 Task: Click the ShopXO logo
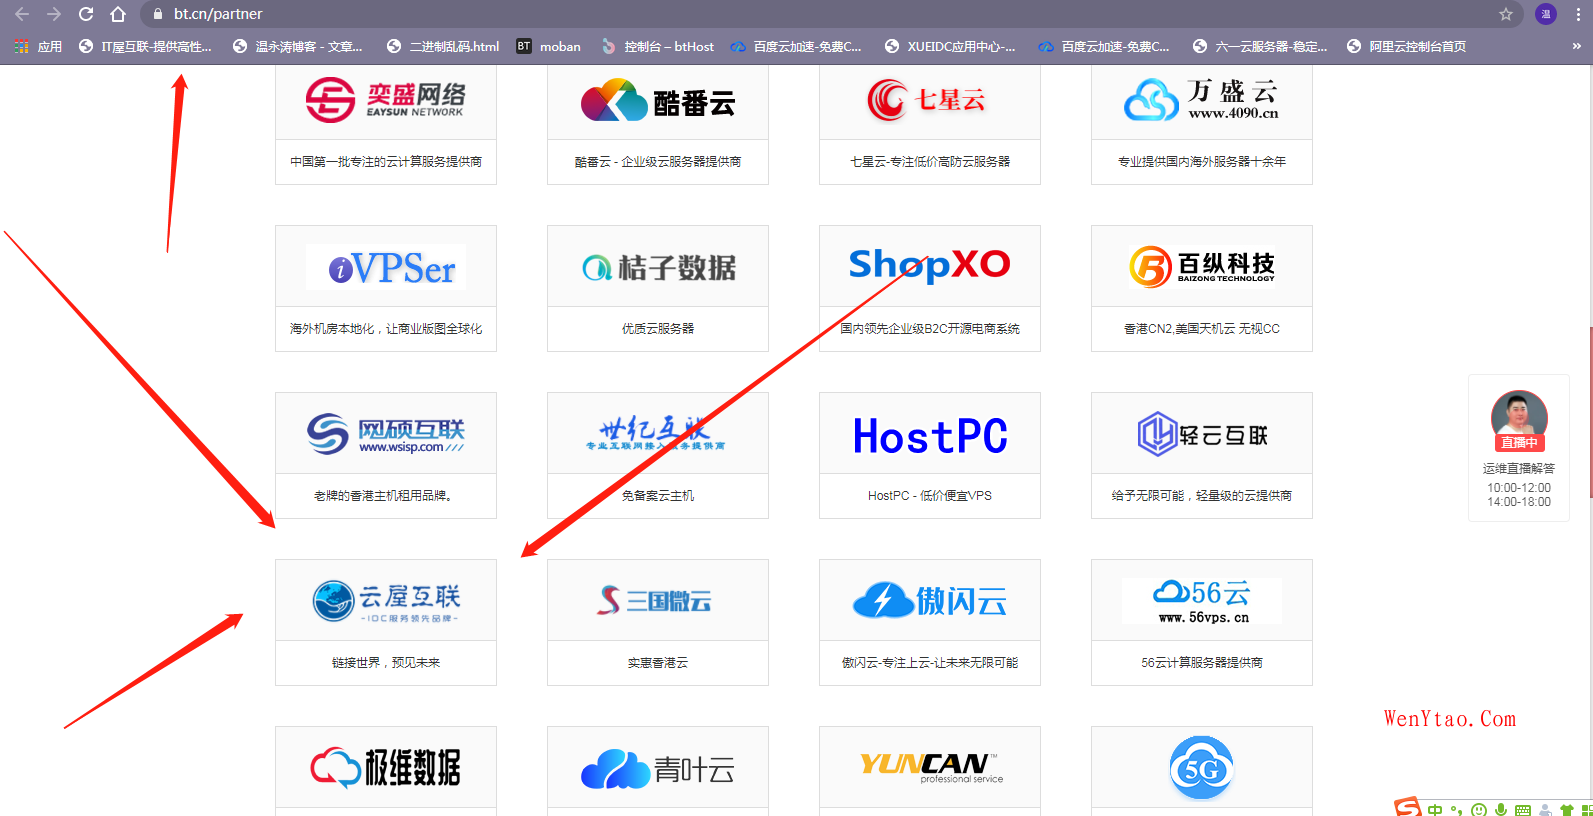930,265
